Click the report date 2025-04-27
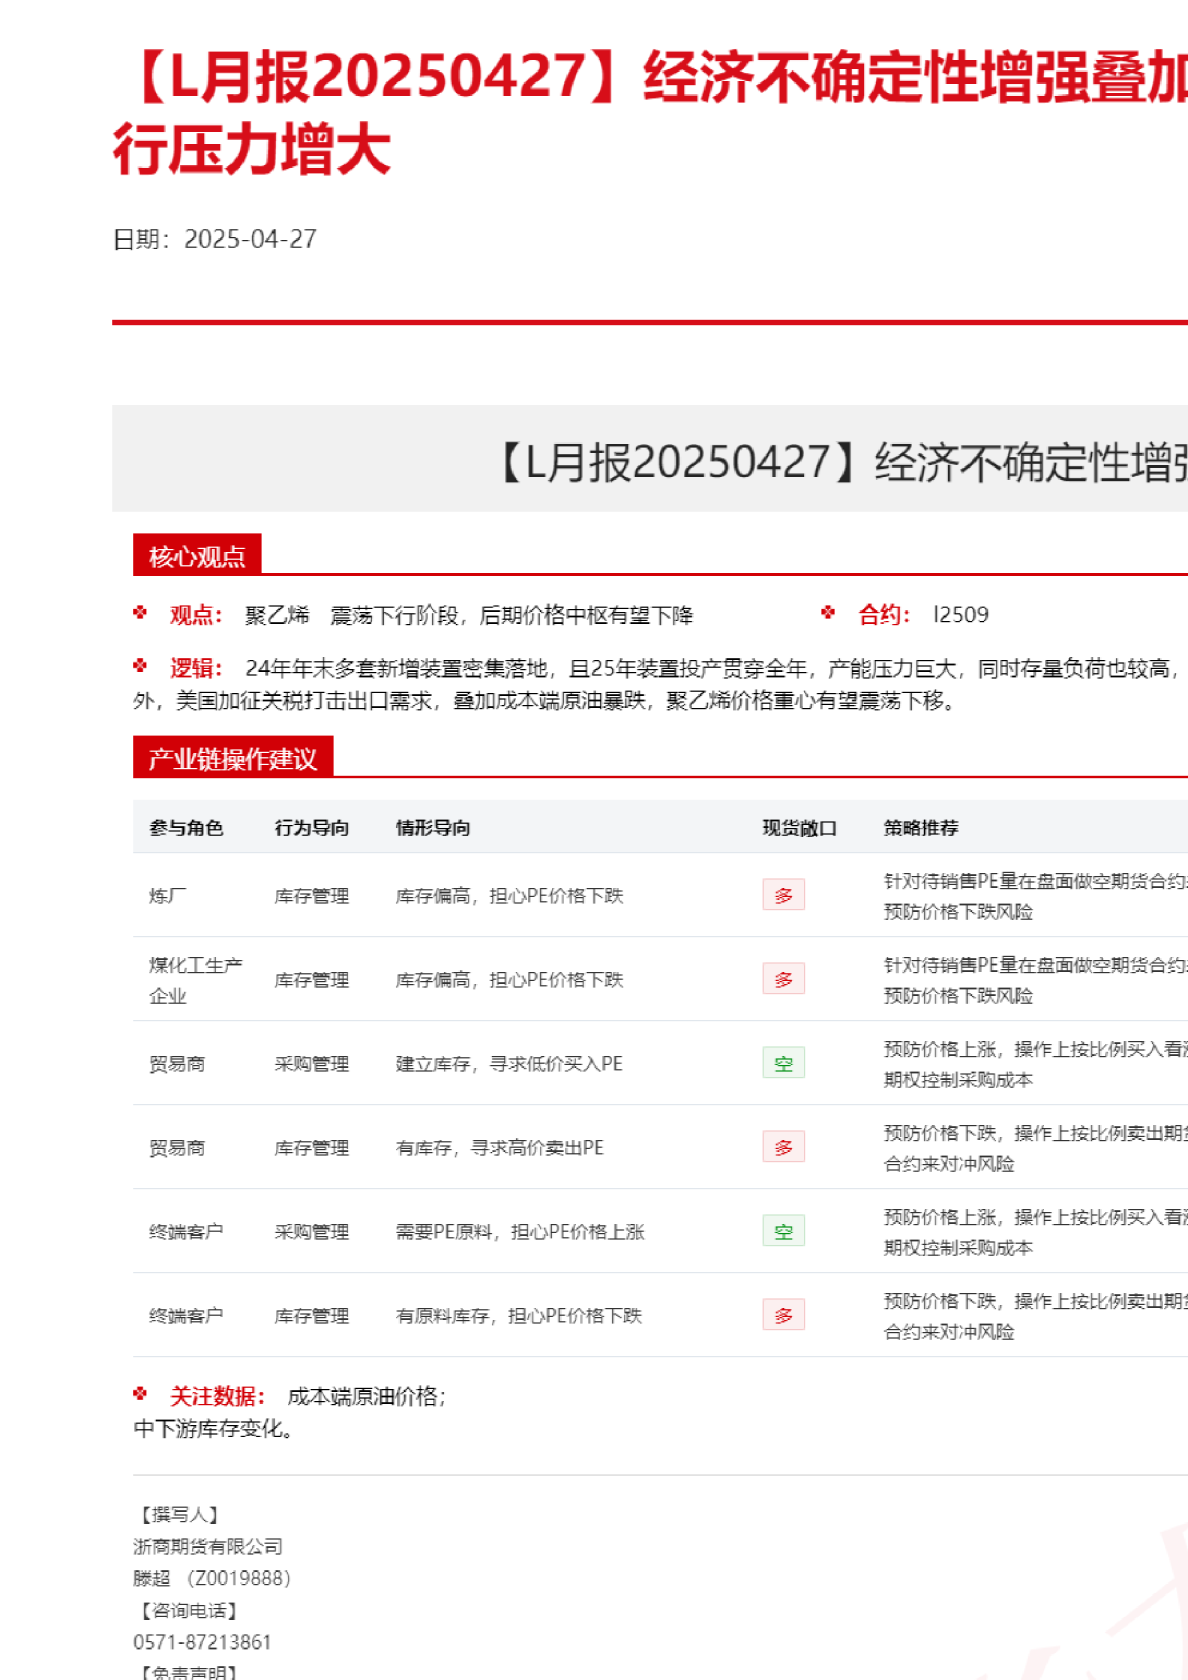The image size is (1188, 1680). click(x=250, y=239)
